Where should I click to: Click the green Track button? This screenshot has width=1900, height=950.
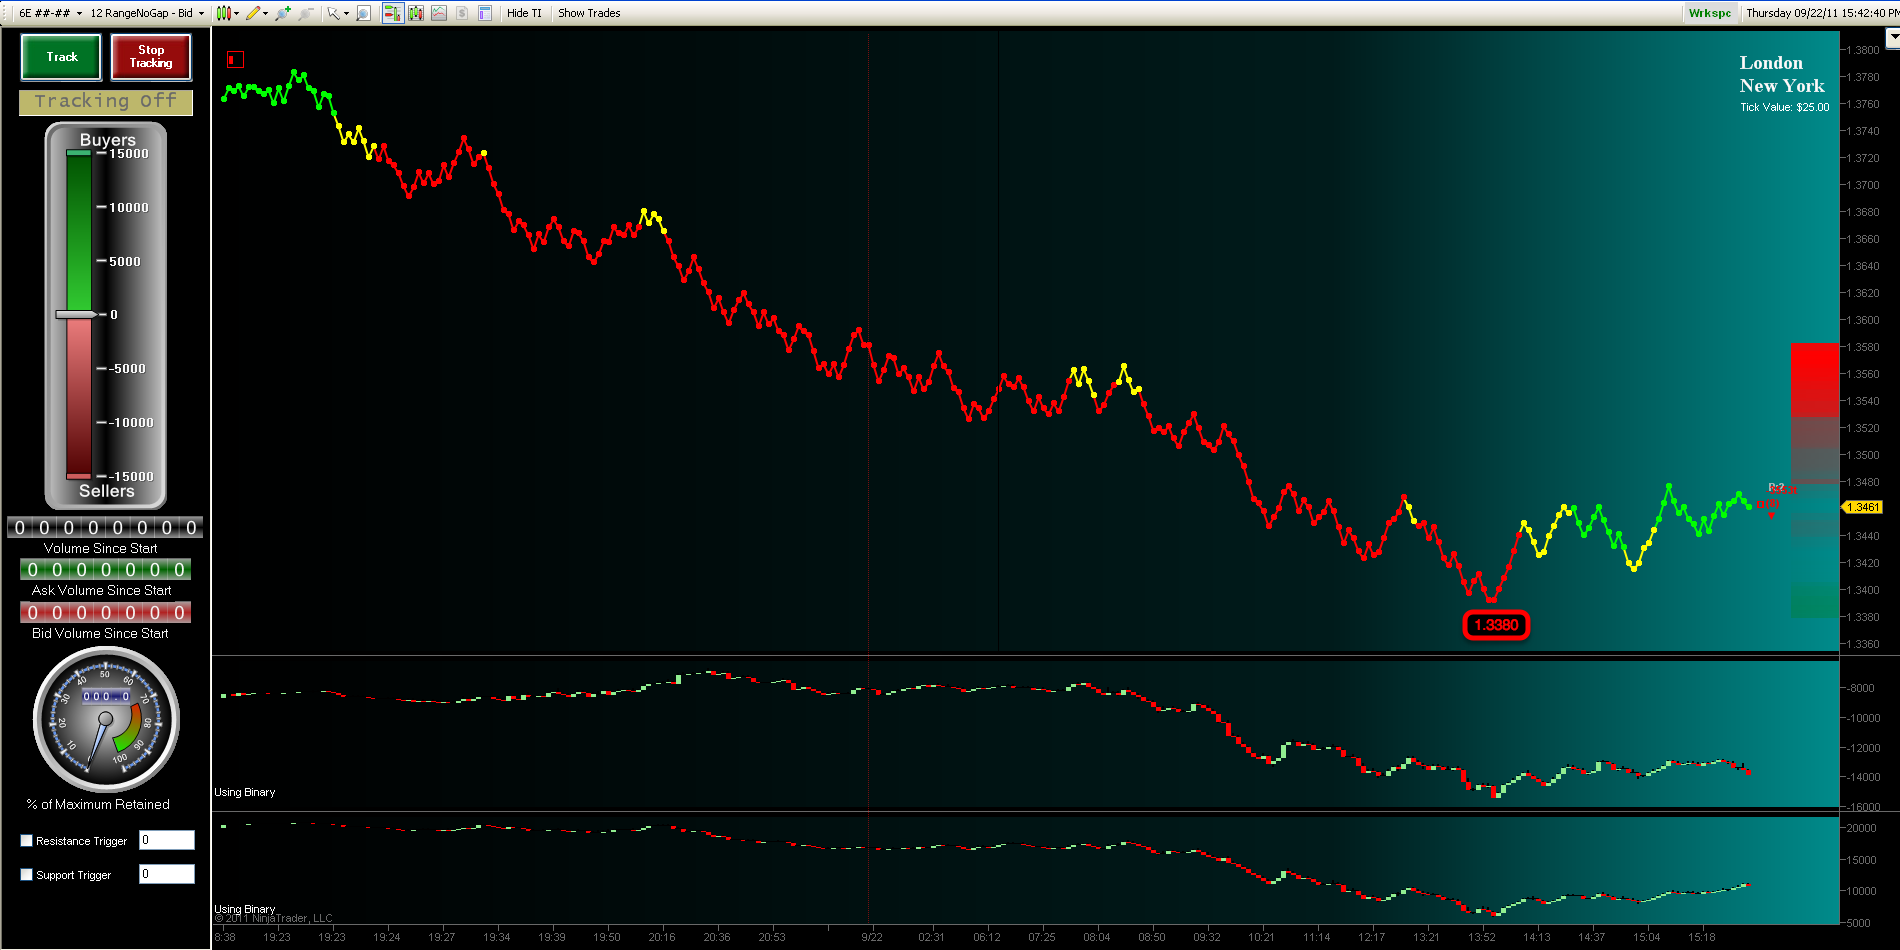[x=61, y=57]
